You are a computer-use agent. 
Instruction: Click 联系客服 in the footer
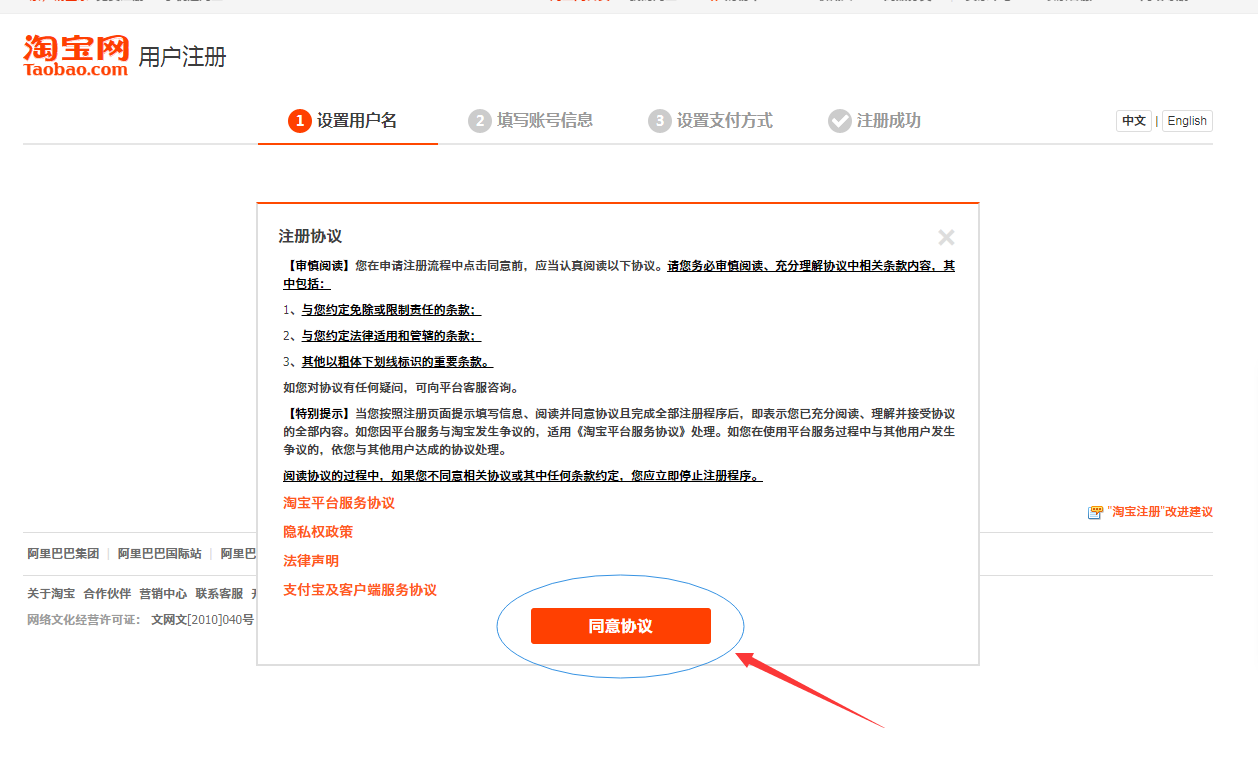[x=219, y=593]
